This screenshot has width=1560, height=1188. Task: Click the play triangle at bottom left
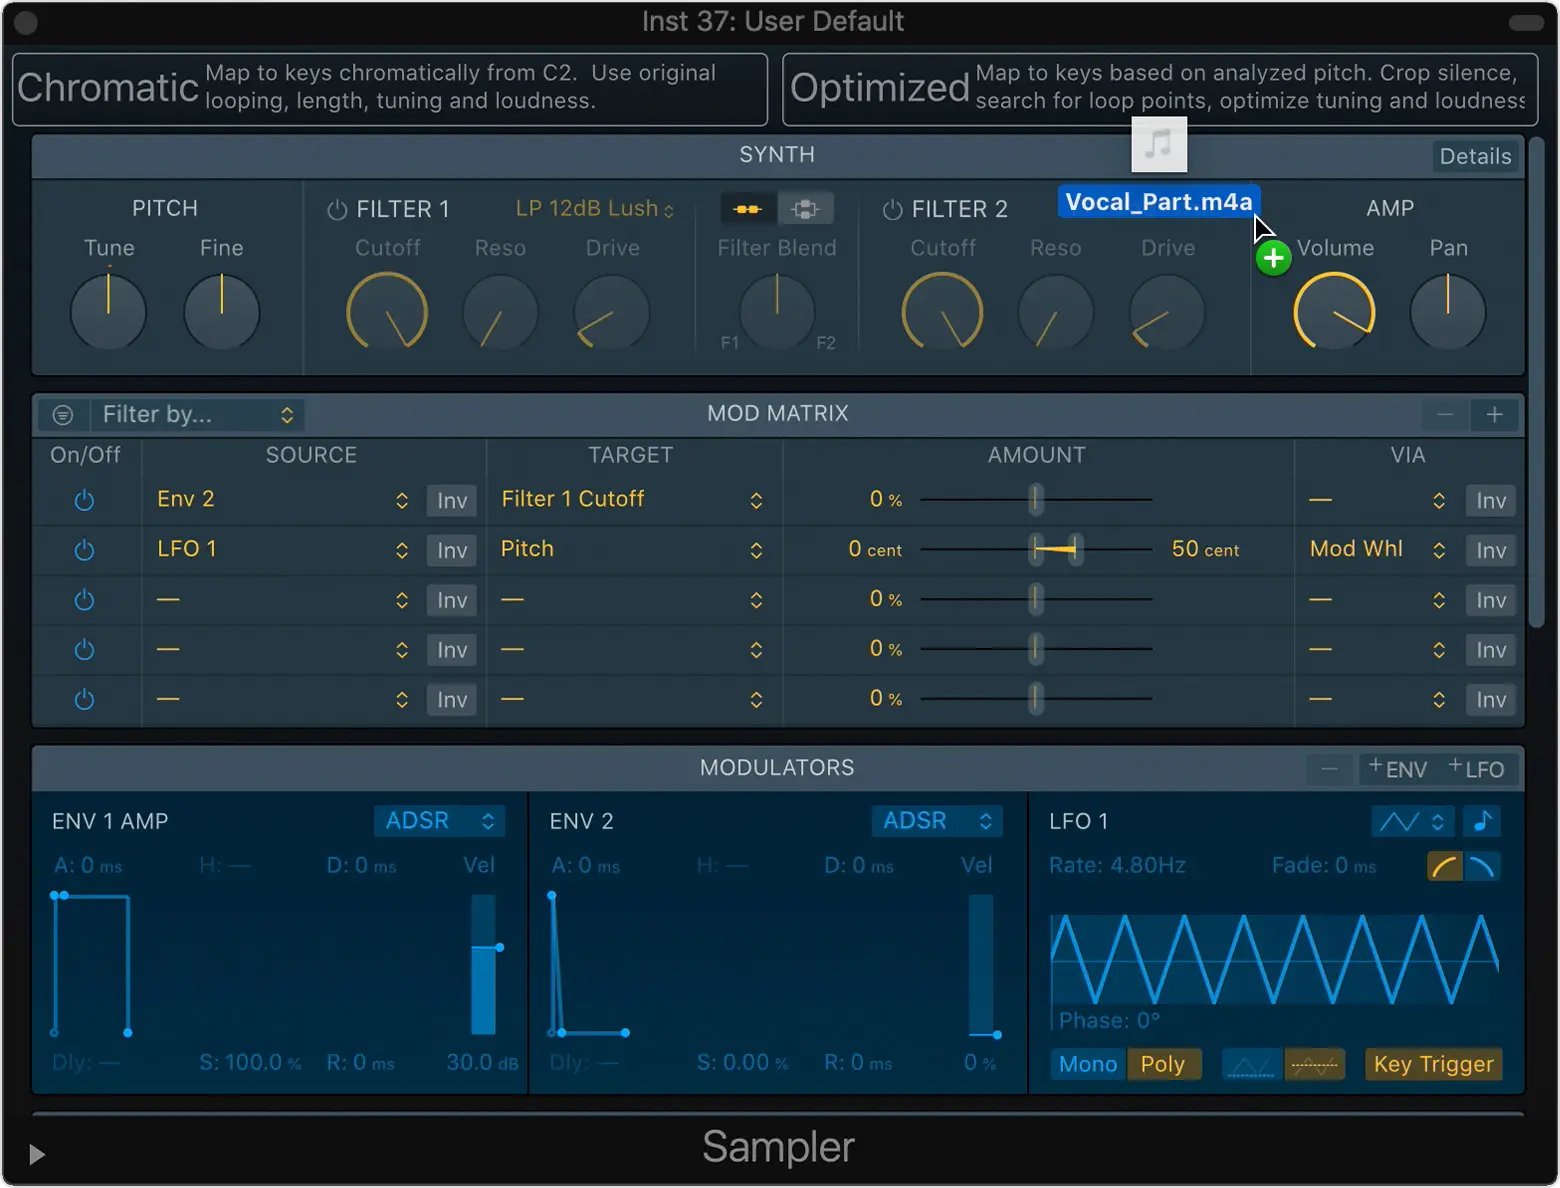[x=37, y=1155]
